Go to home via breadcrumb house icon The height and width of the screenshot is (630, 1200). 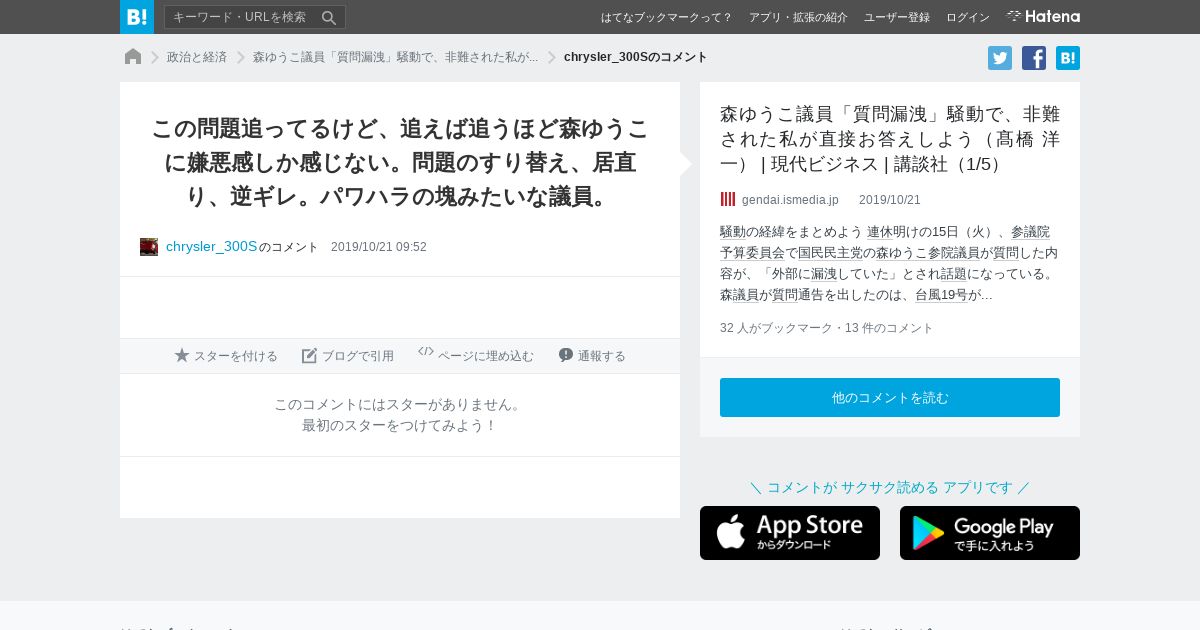[x=133, y=57]
